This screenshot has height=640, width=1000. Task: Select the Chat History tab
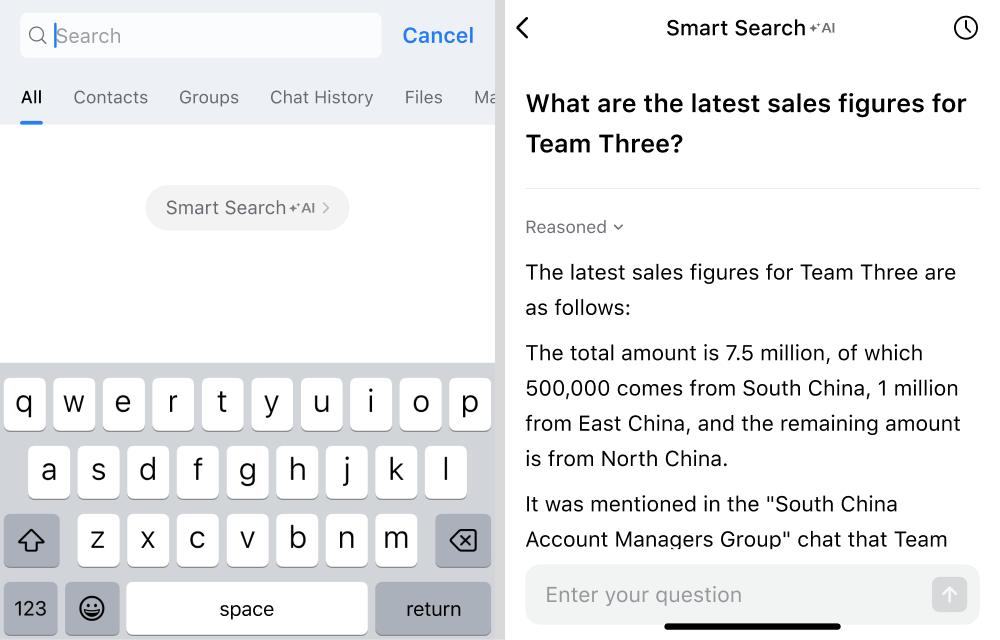click(321, 97)
